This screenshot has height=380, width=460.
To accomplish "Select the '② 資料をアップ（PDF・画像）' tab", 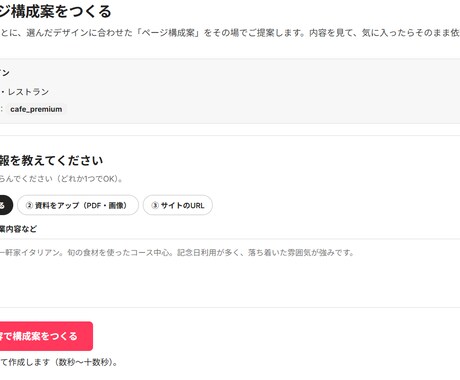I will coord(78,205).
